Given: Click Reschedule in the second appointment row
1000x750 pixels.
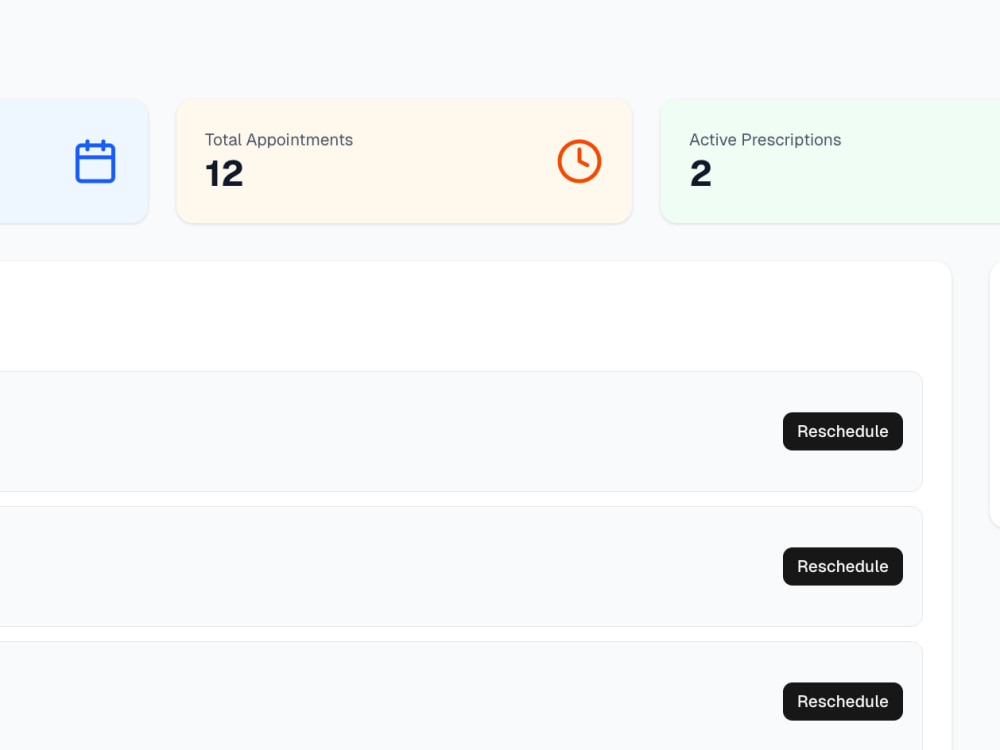Looking at the screenshot, I should tap(842, 566).
